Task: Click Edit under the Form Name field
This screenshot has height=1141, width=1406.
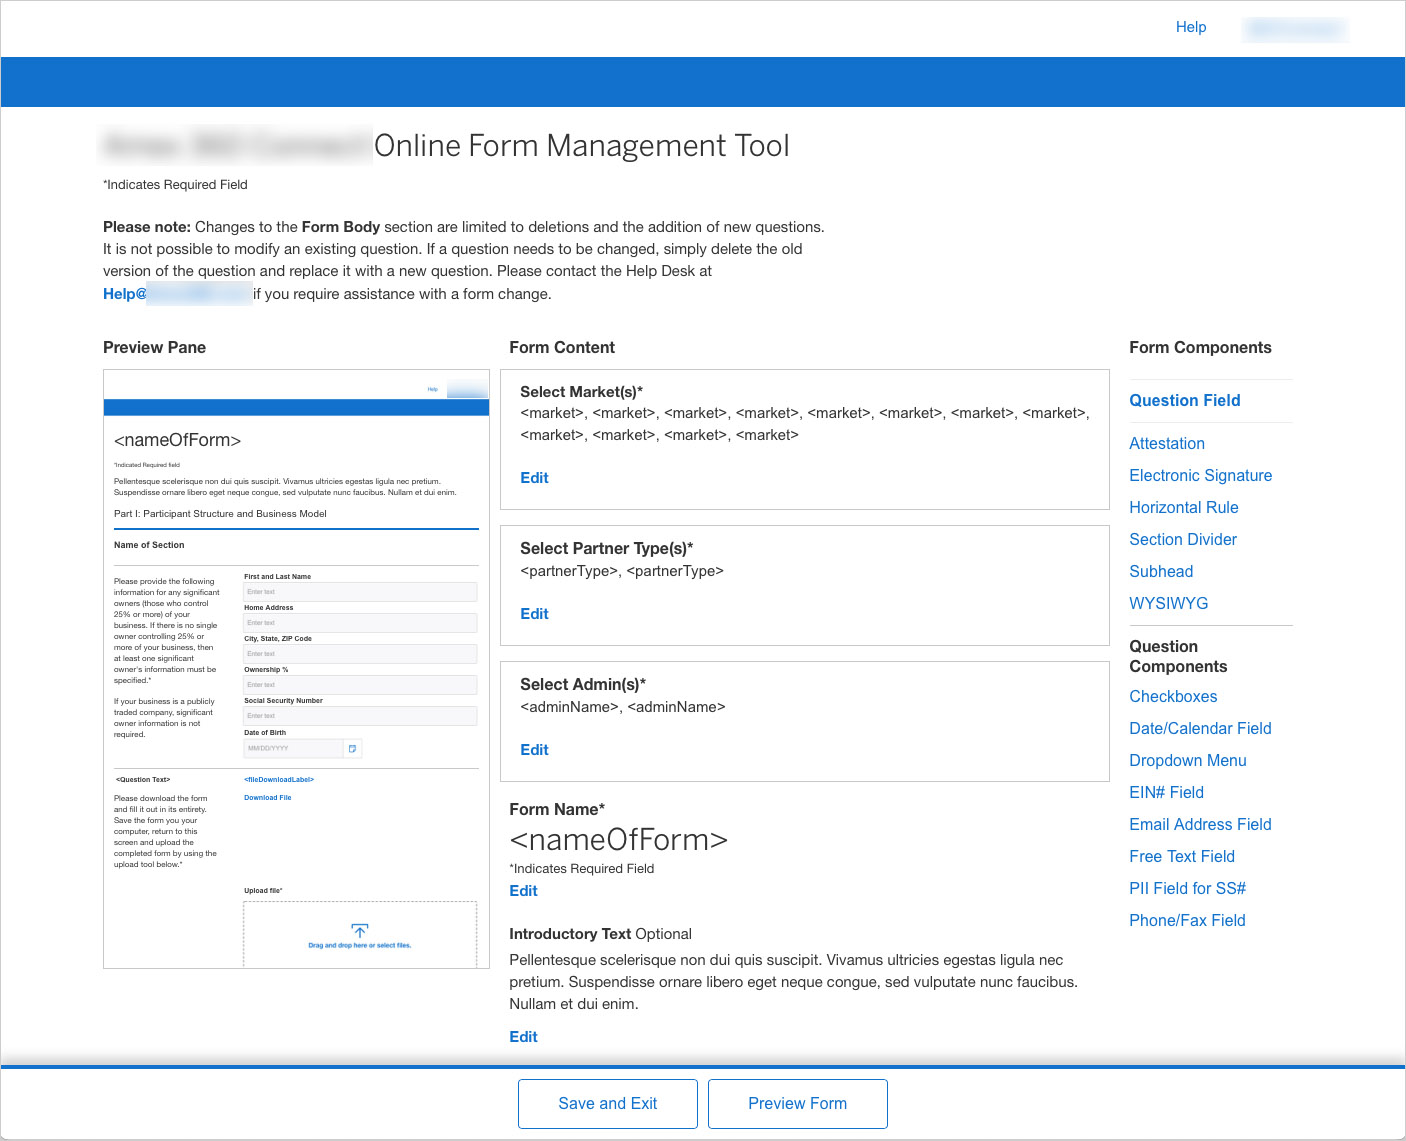Action: click(x=523, y=891)
